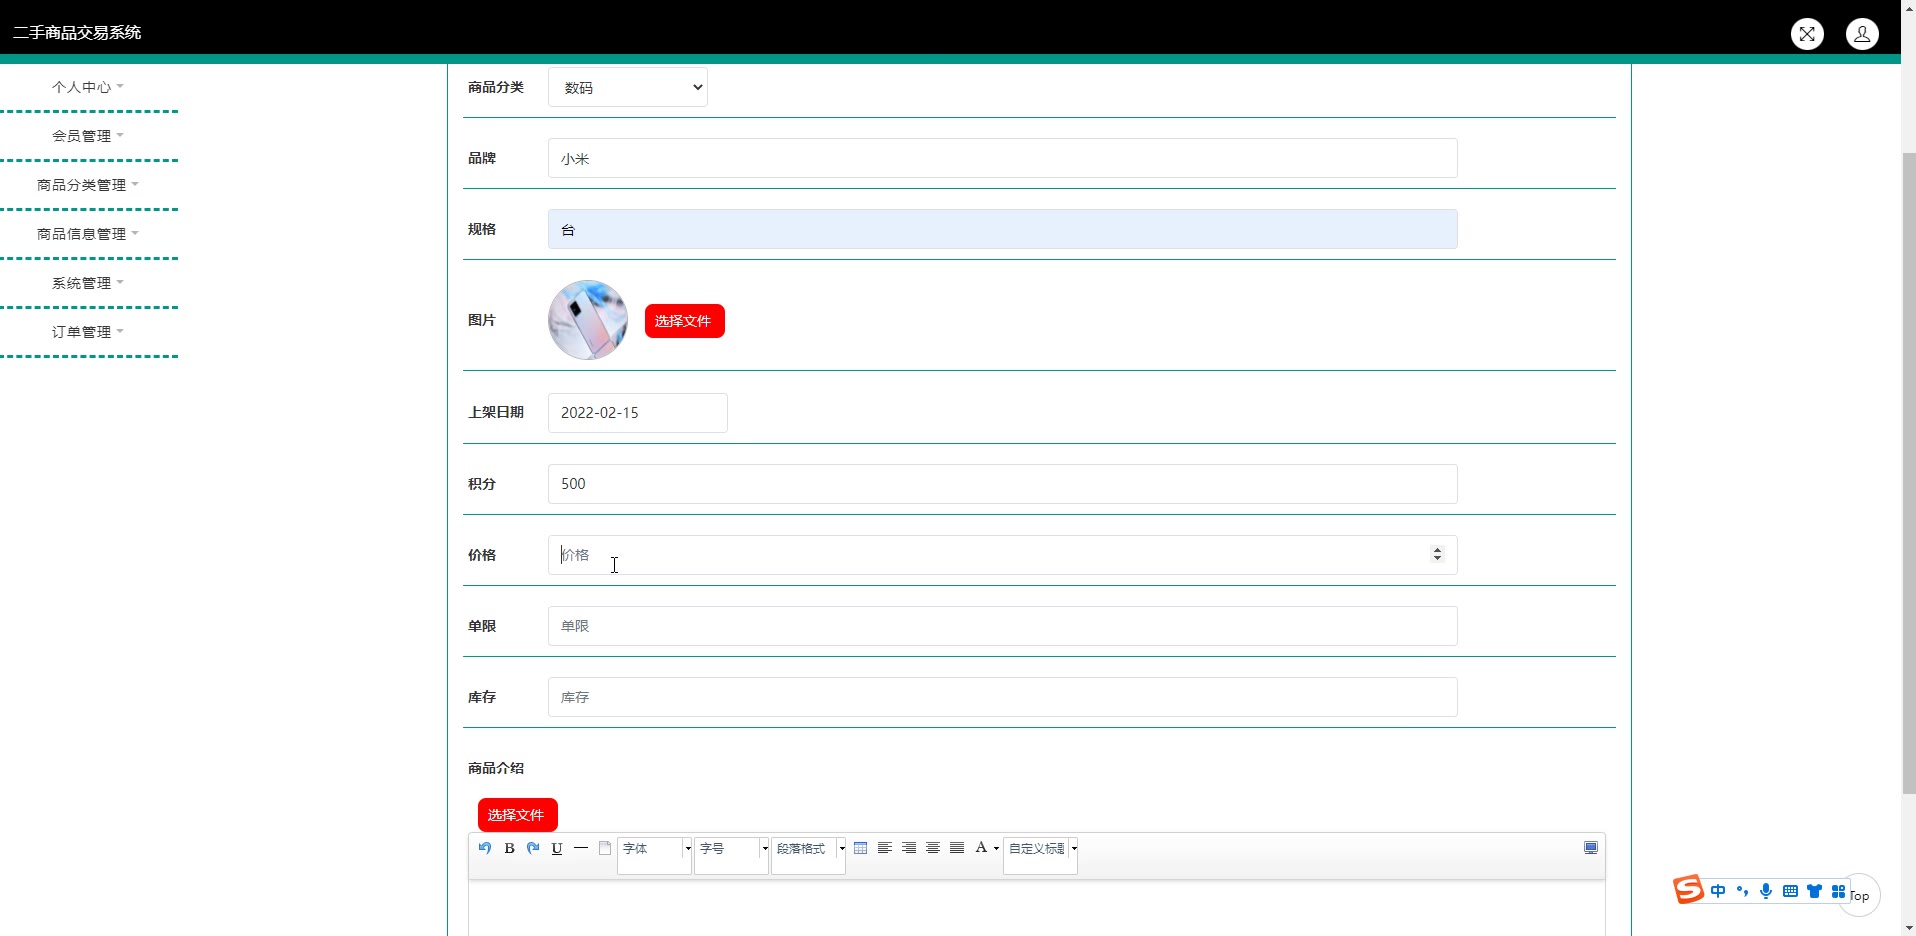This screenshot has width=1916, height=936.
Task: Open the font color dropdown arrow
Action: 996,849
